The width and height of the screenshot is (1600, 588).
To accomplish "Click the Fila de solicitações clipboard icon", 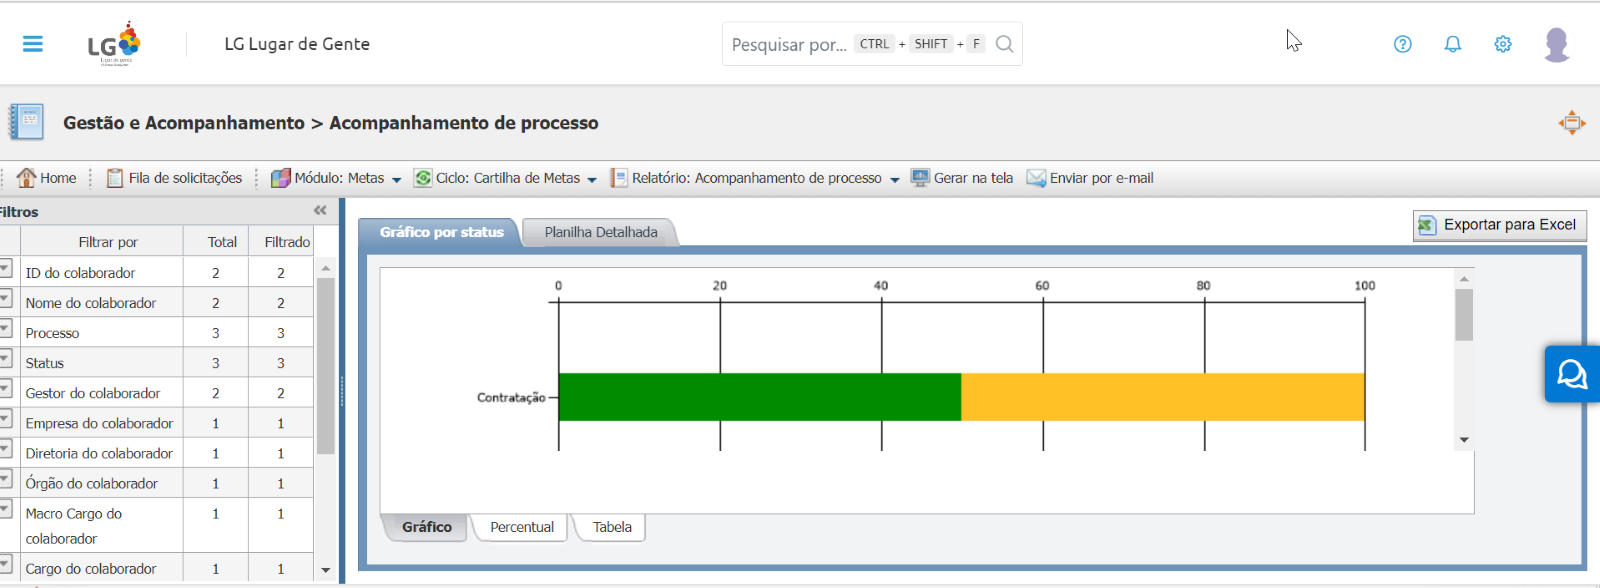I will click(x=115, y=178).
